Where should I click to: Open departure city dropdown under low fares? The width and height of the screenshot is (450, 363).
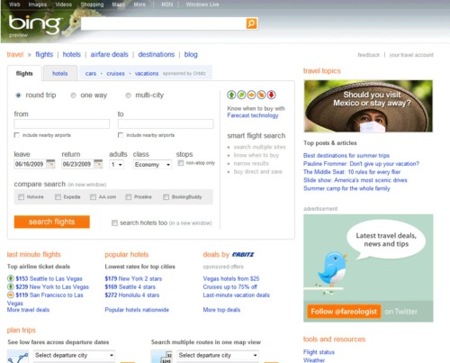(74, 355)
